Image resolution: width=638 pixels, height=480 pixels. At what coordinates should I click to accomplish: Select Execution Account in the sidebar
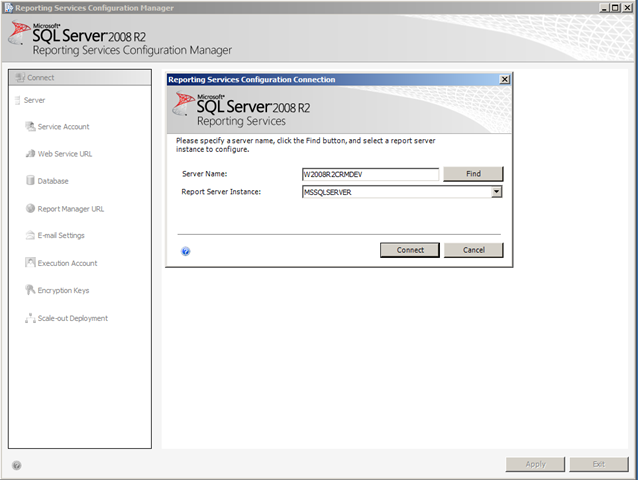[68, 263]
